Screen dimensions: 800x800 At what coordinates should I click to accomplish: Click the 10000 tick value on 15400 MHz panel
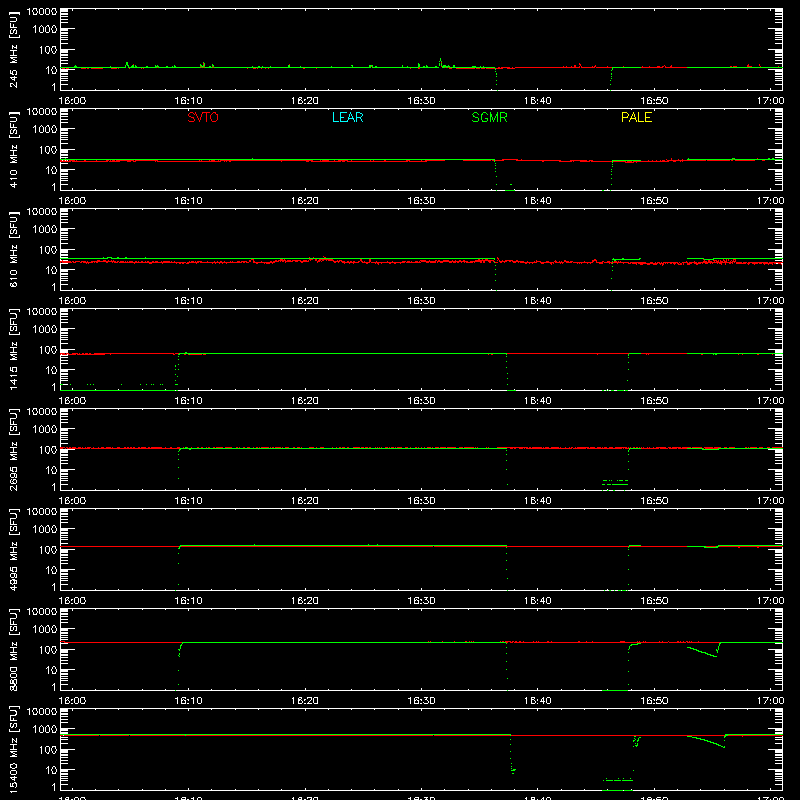coord(42,712)
